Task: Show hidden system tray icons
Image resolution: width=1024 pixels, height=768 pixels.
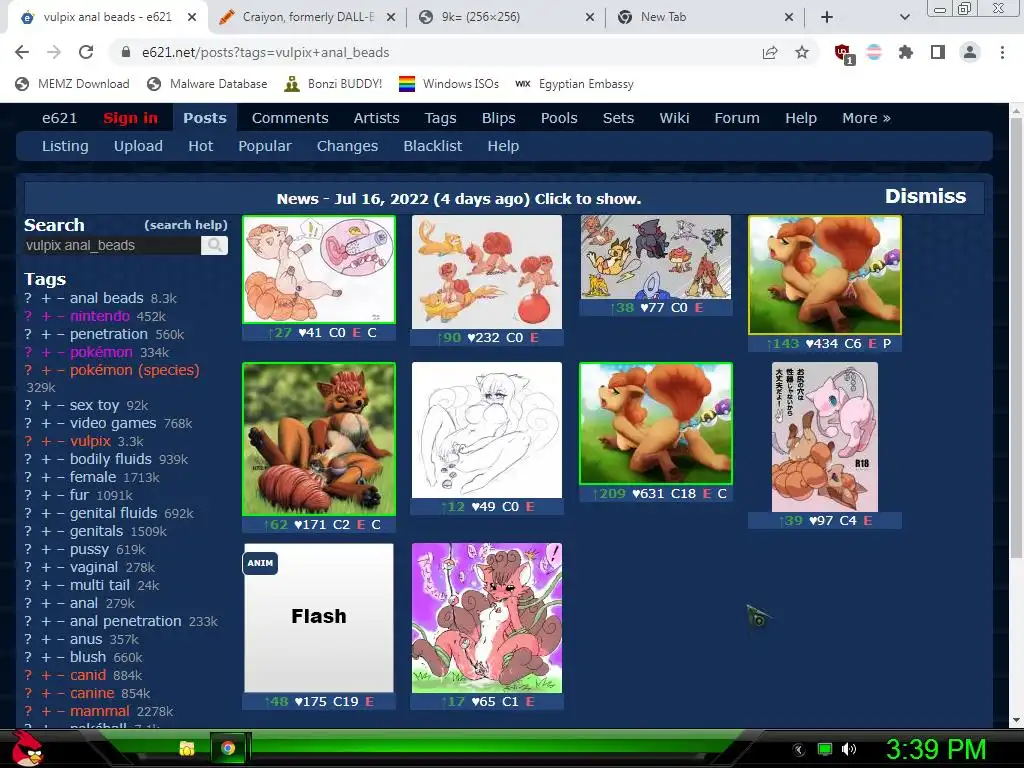Action: pos(799,750)
